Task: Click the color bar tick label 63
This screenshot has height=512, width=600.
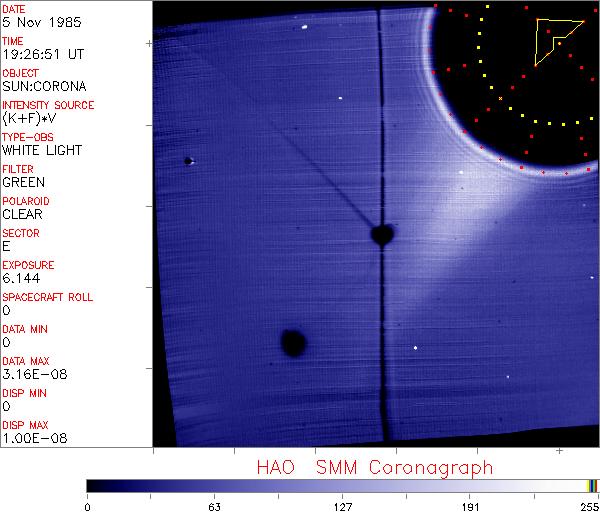Action: pyautogui.click(x=214, y=506)
